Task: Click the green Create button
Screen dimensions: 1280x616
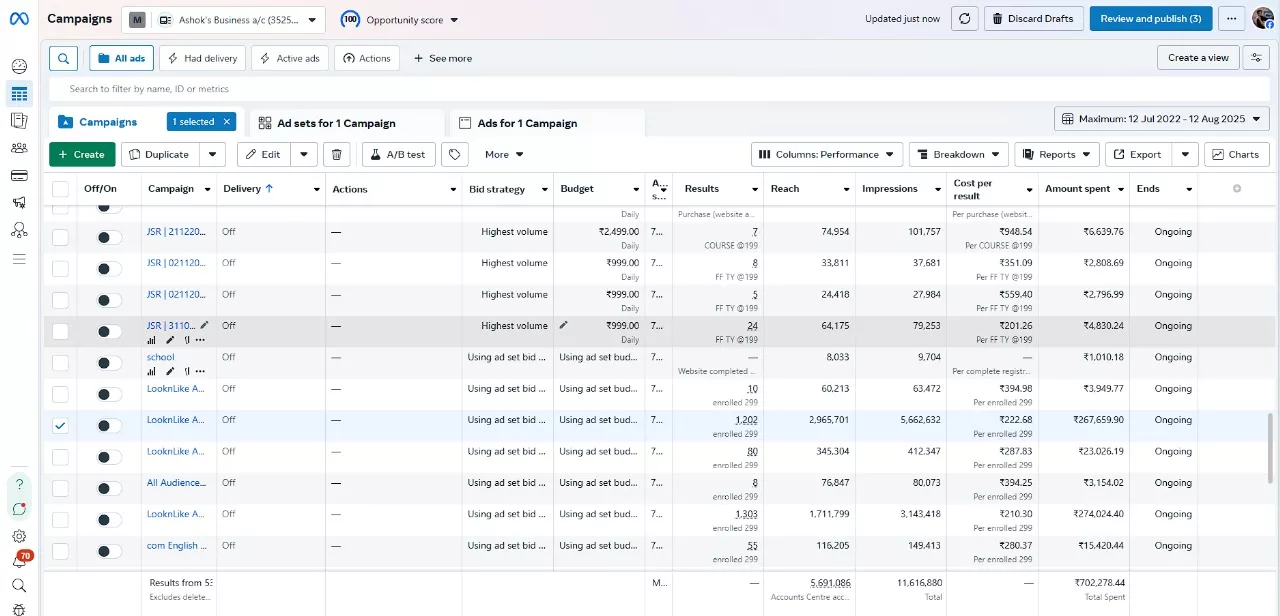Action: click(x=81, y=155)
